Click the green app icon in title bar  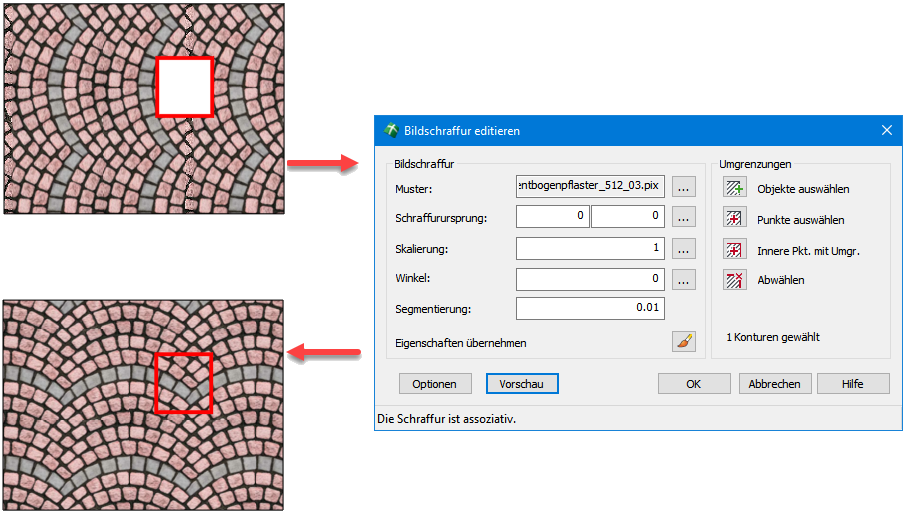pos(390,131)
